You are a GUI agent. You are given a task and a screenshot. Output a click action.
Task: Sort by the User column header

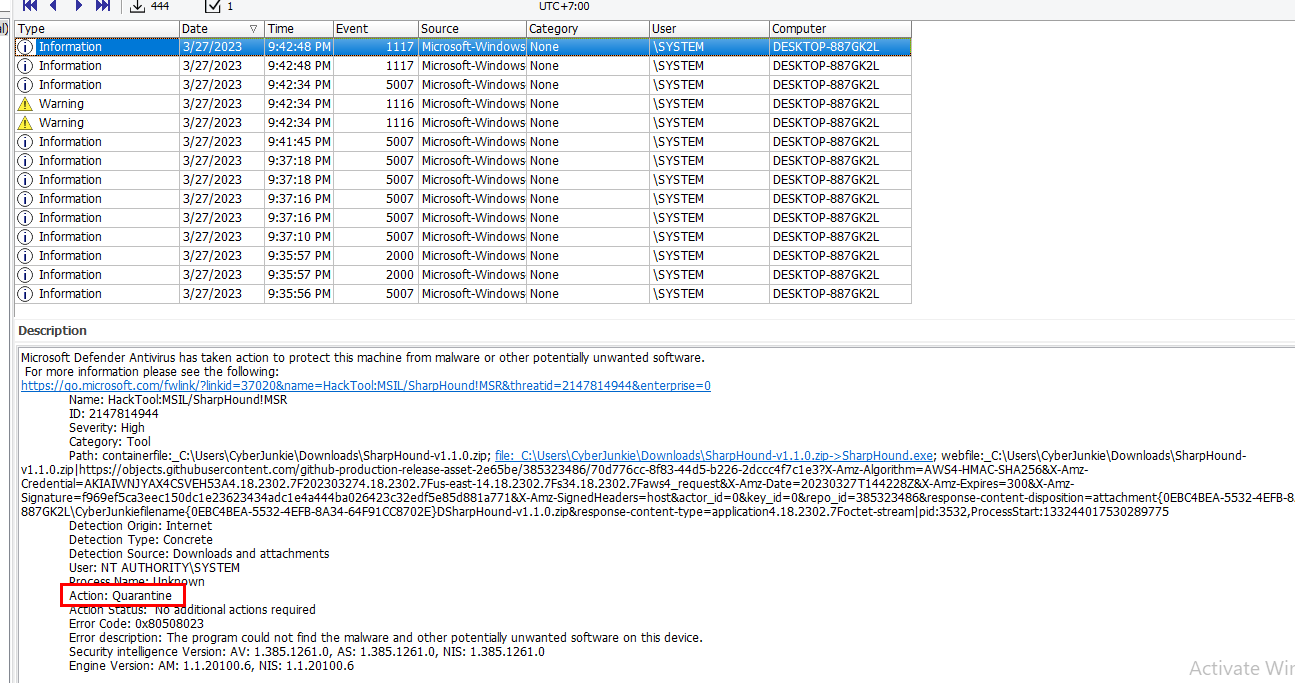[x=708, y=29]
